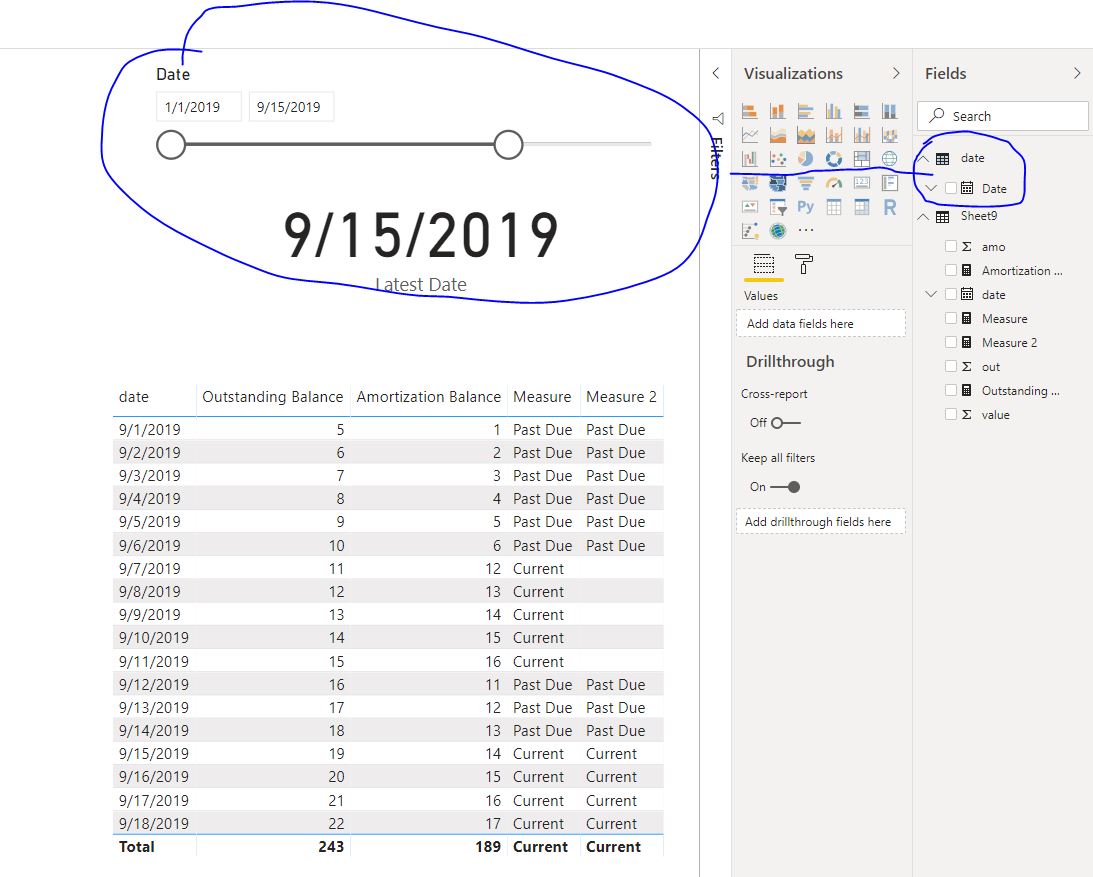The height and width of the screenshot is (877, 1093).
Task: Select the Table visual
Action: coord(834,207)
